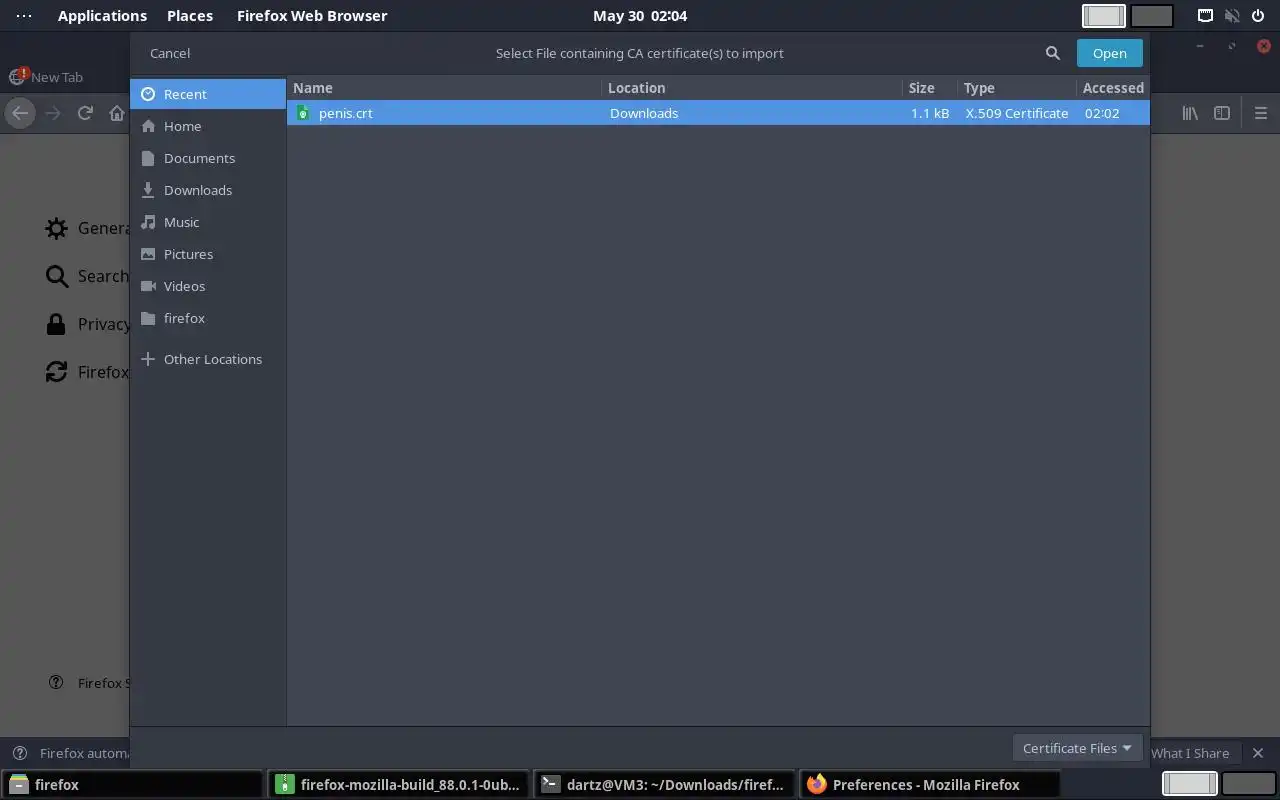Sort files by Name column header

click(444, 88)
